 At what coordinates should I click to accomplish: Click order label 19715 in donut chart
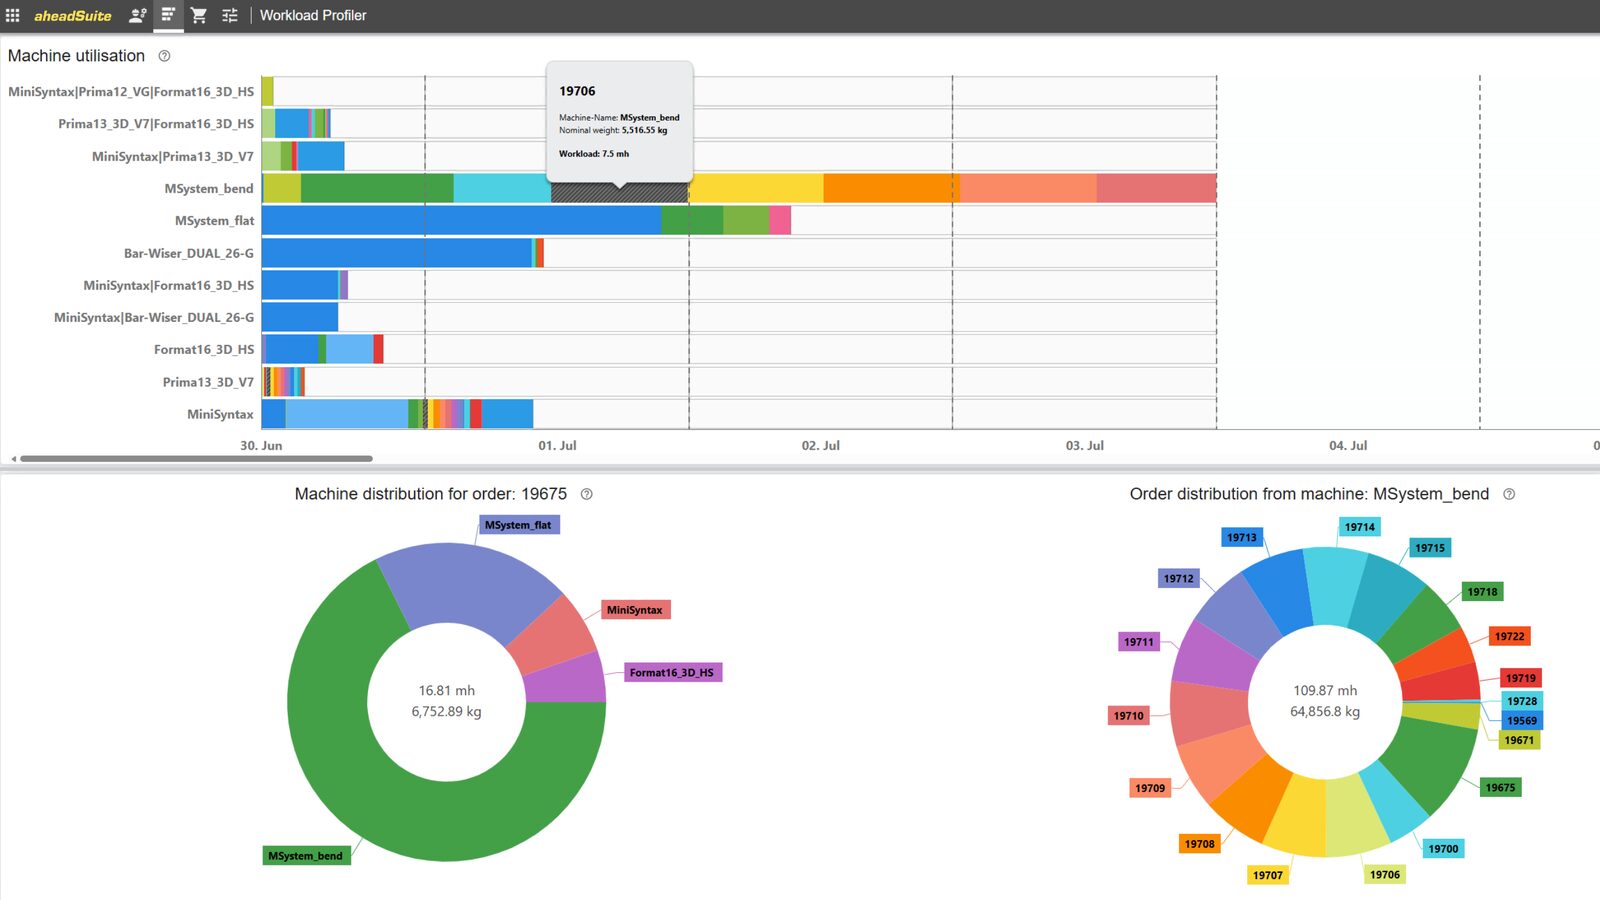click(x=1430, y=548)
